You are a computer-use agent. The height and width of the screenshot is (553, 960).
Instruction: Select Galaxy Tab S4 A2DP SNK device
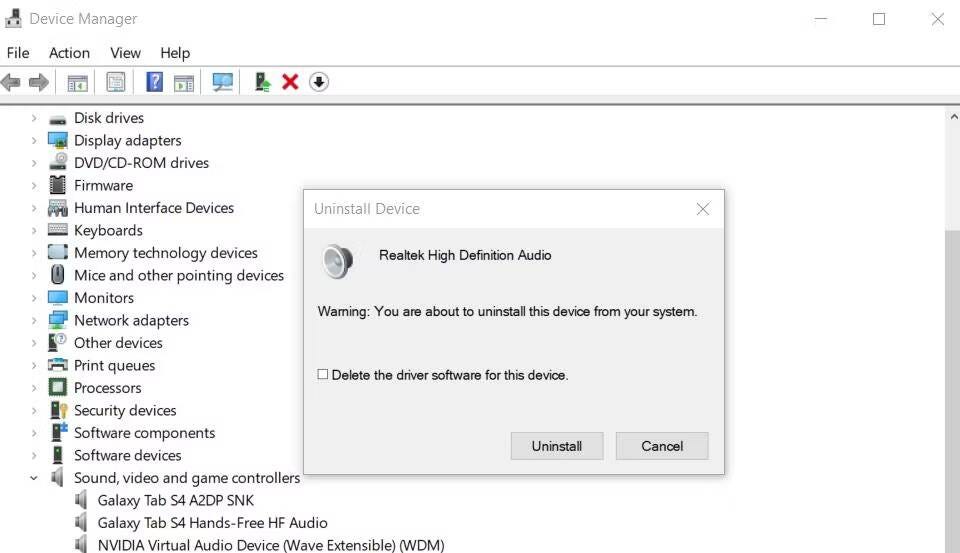(176, 500)
